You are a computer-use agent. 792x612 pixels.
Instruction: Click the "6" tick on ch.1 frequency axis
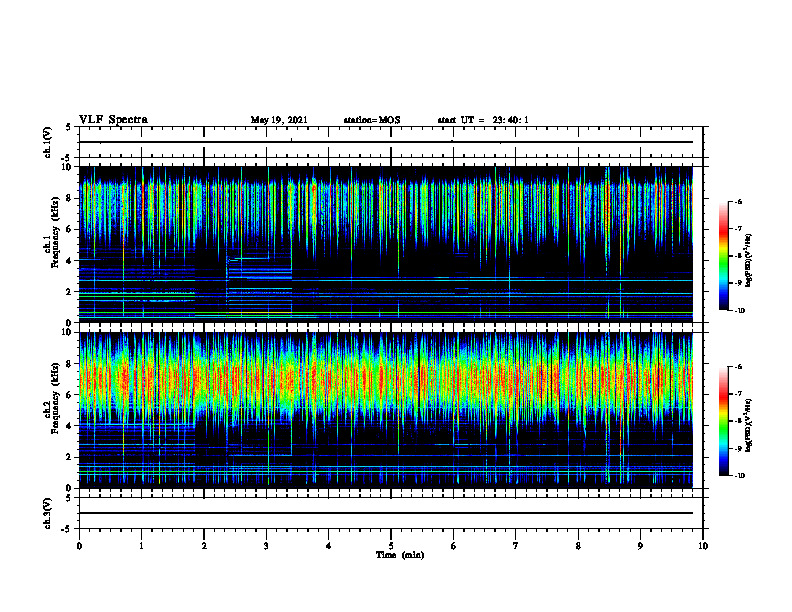70,229
